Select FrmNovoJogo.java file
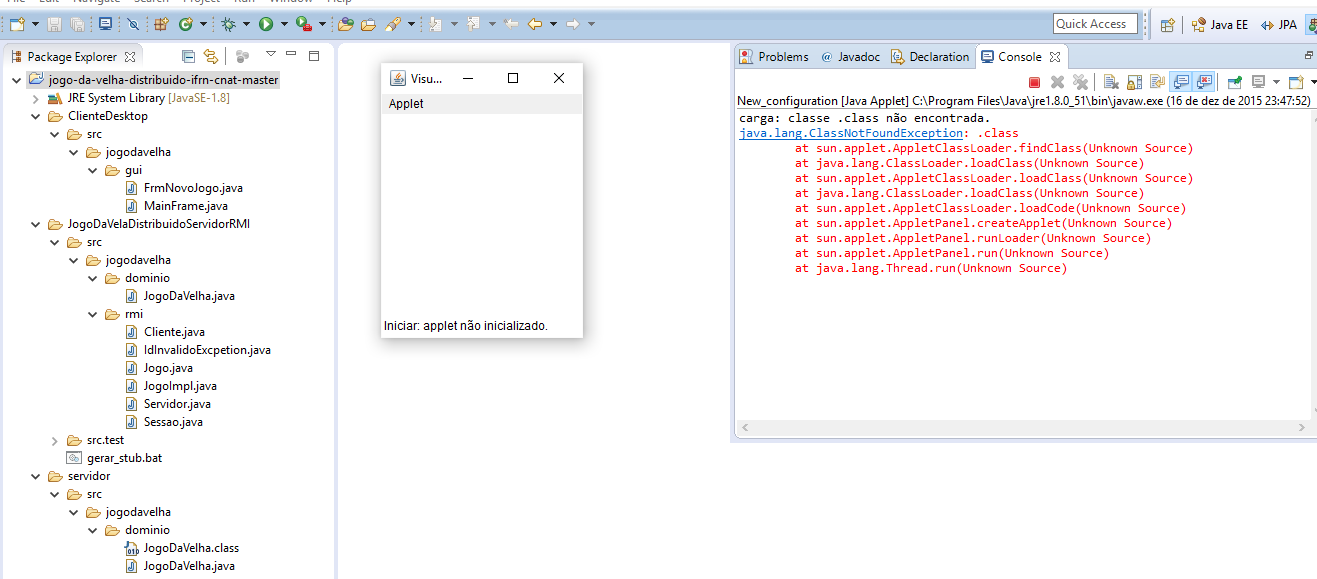Viewport: 1317px width, 579px height. [184, 188]
